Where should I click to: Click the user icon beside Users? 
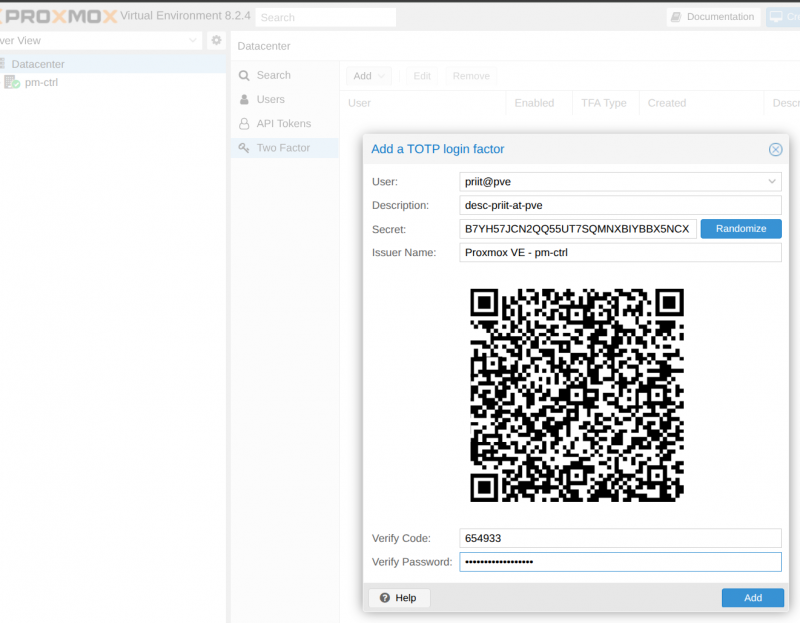coord(244,99)
